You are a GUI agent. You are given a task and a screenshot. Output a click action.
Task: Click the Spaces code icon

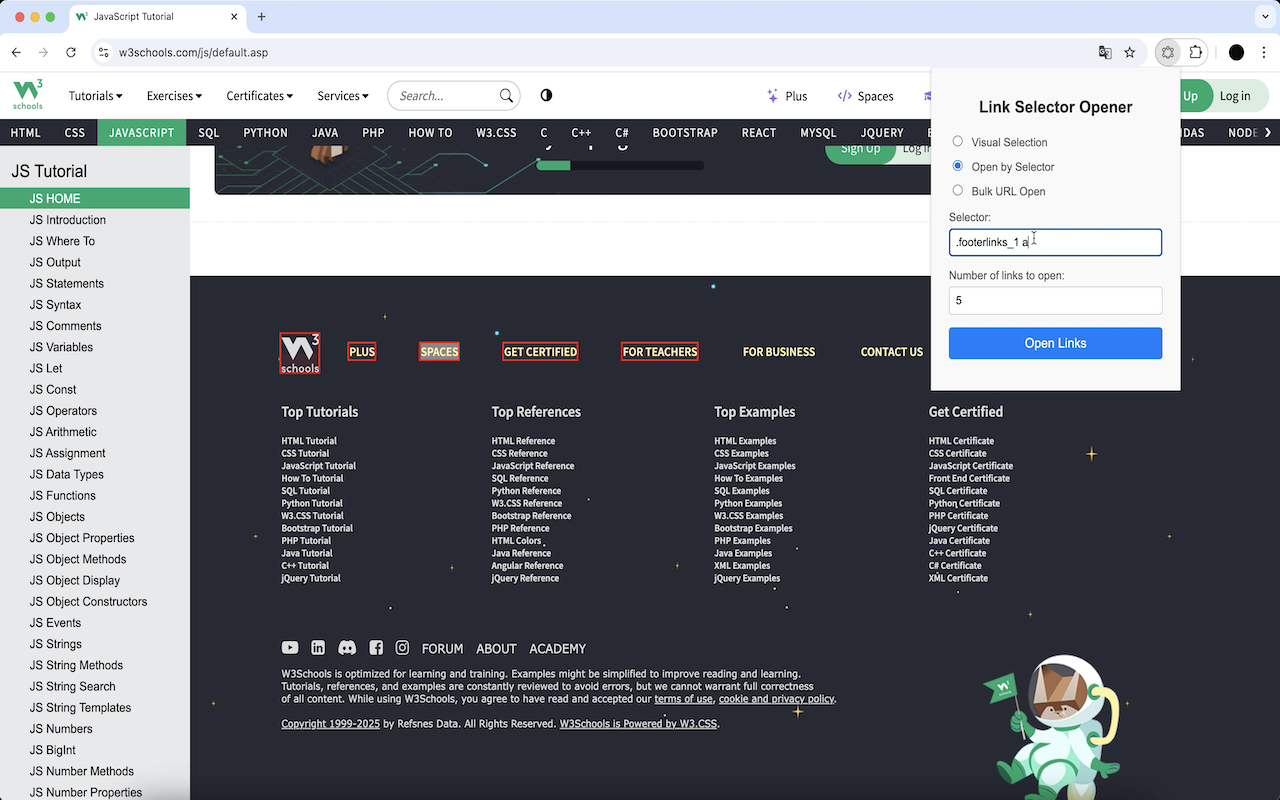pyautogui.click(x=845, y=95)
